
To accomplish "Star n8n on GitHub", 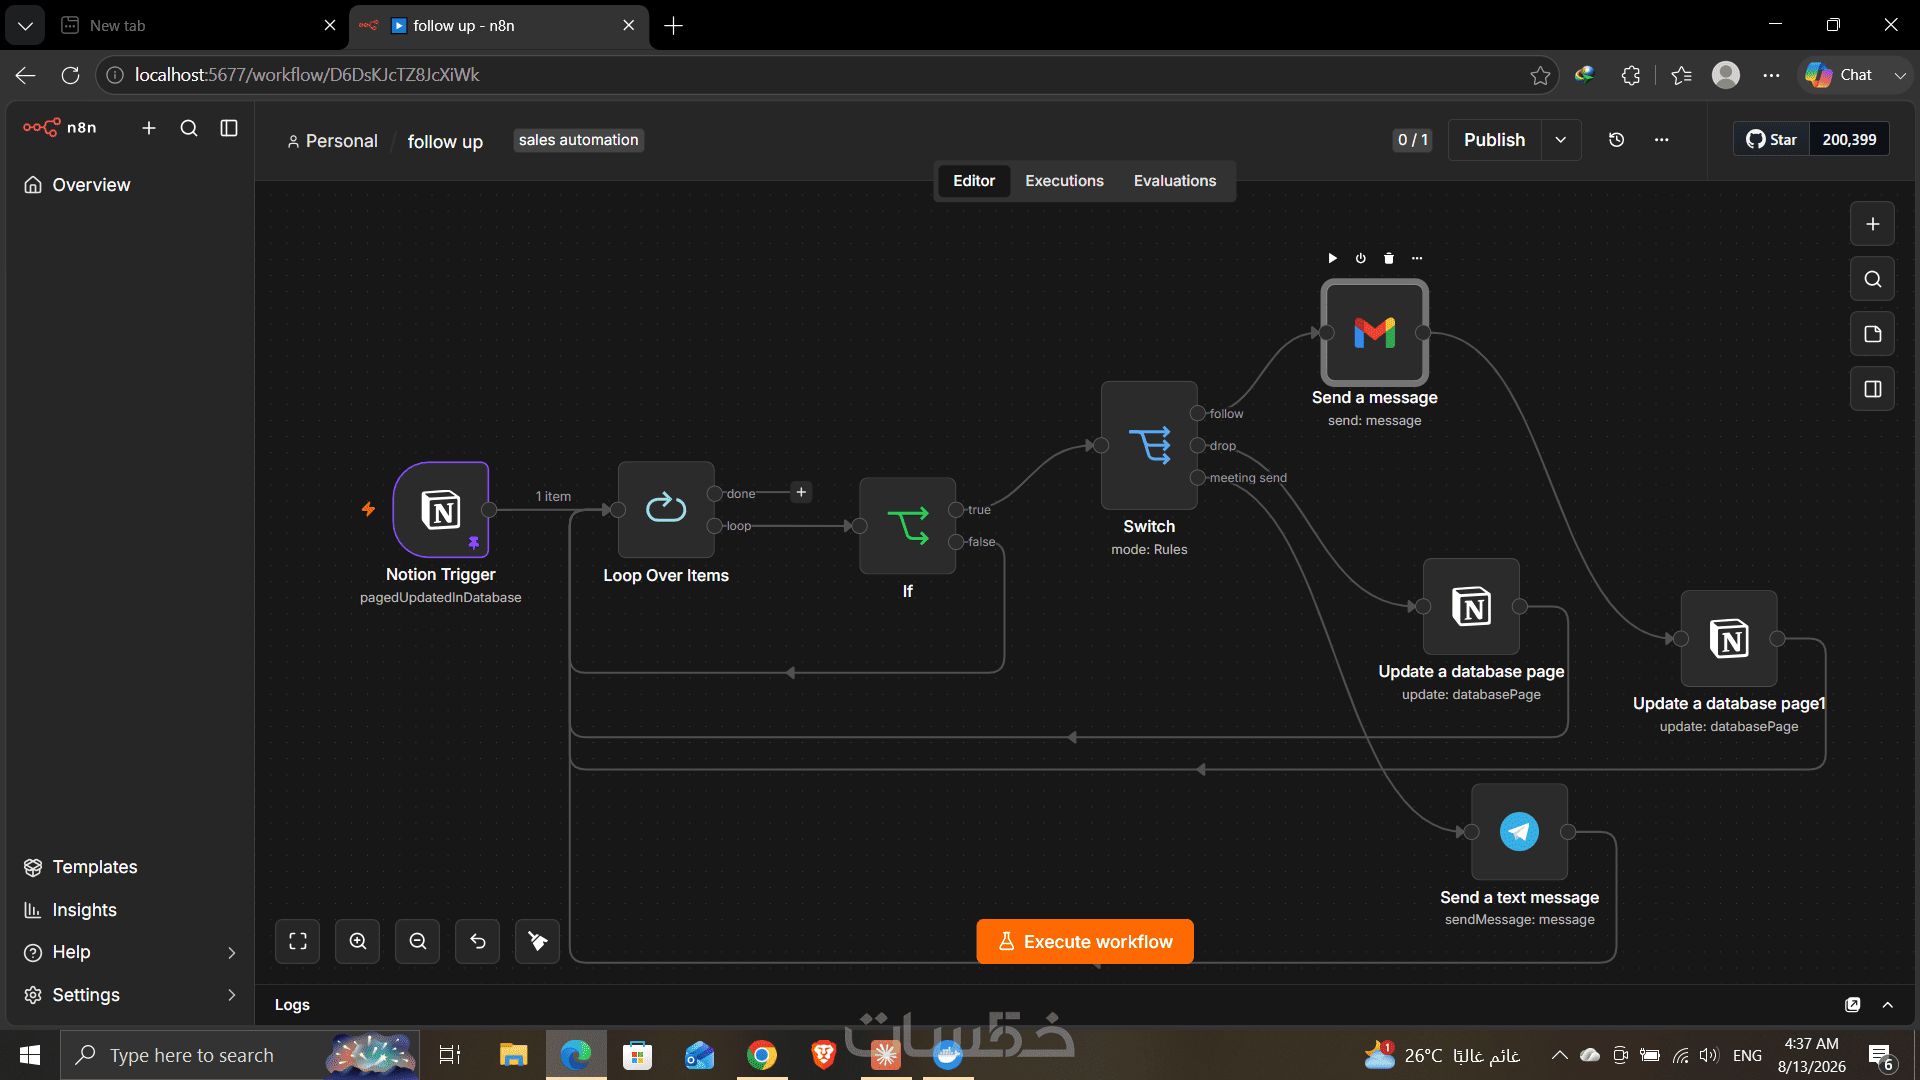I will (x=1772, y=140).
